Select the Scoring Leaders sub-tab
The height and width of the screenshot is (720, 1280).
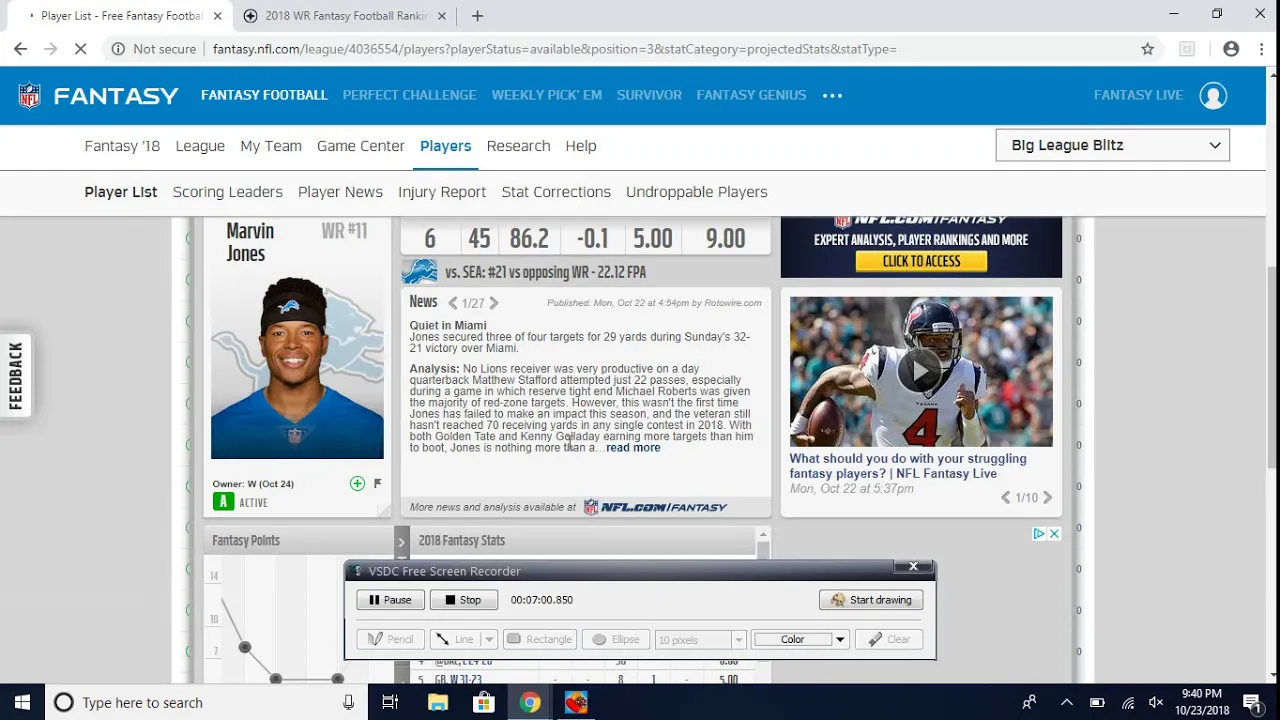[227, 192]
